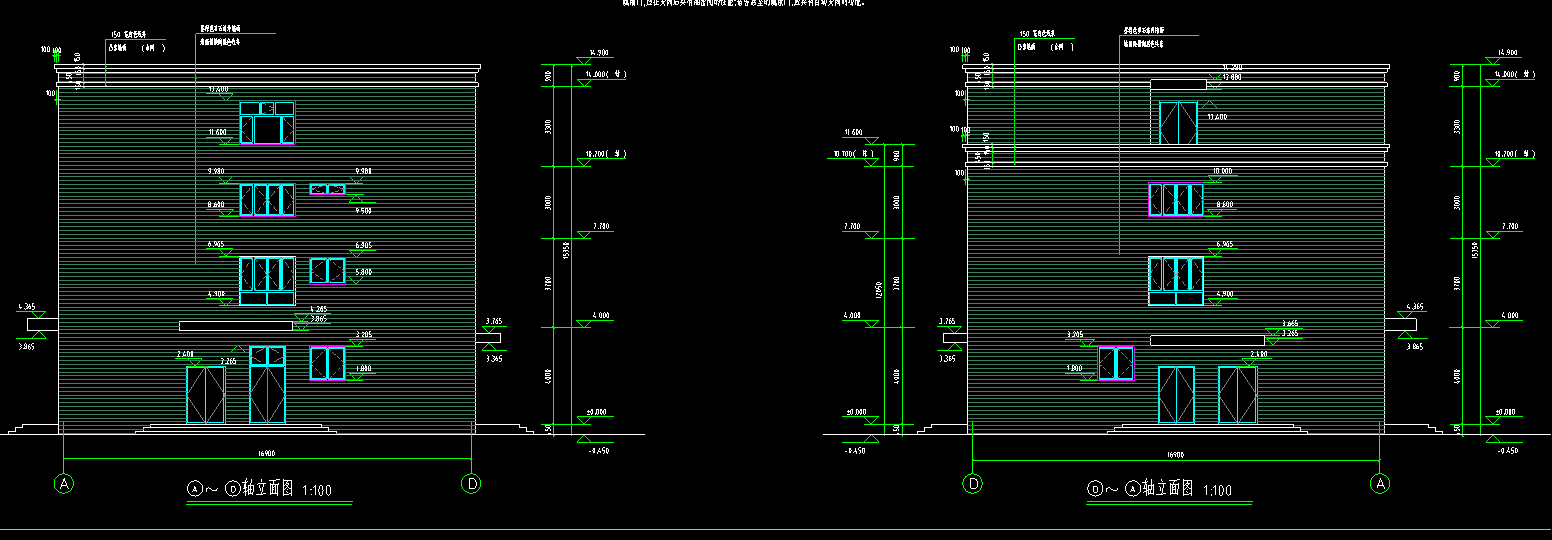Viewport: 1552px width, 540px height.
Task: Pick the rightmost ground-floor door on the right elevation
Action: 1237,395
